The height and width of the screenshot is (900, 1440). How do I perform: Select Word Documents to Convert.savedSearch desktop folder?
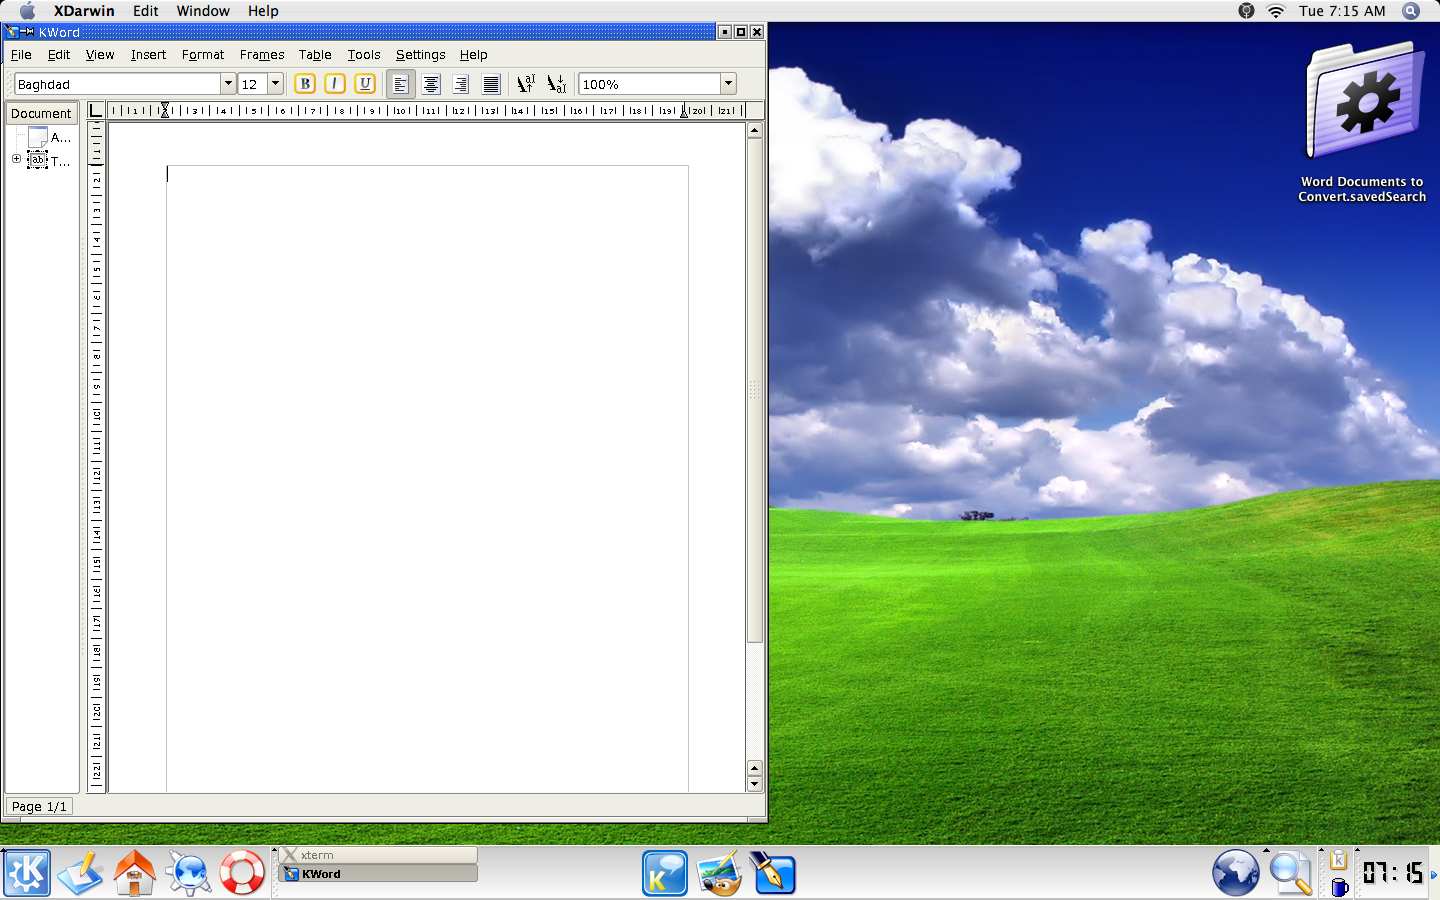click(x=1363, y=123)
